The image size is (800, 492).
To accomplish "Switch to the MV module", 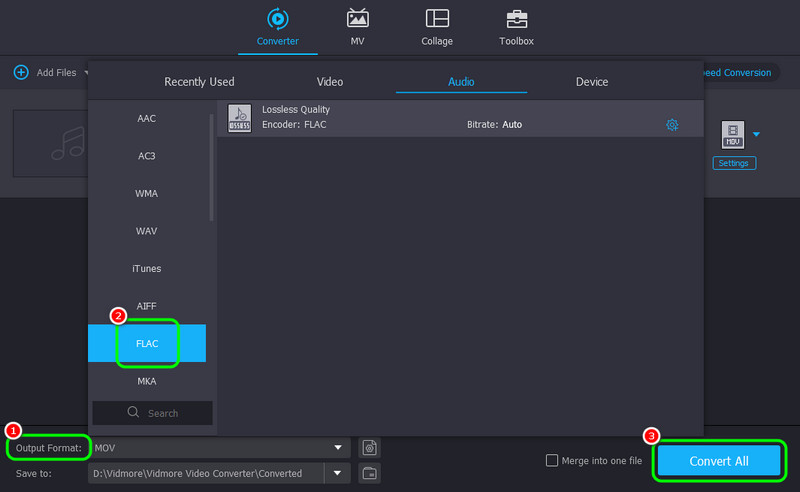I will pos(358,19).
